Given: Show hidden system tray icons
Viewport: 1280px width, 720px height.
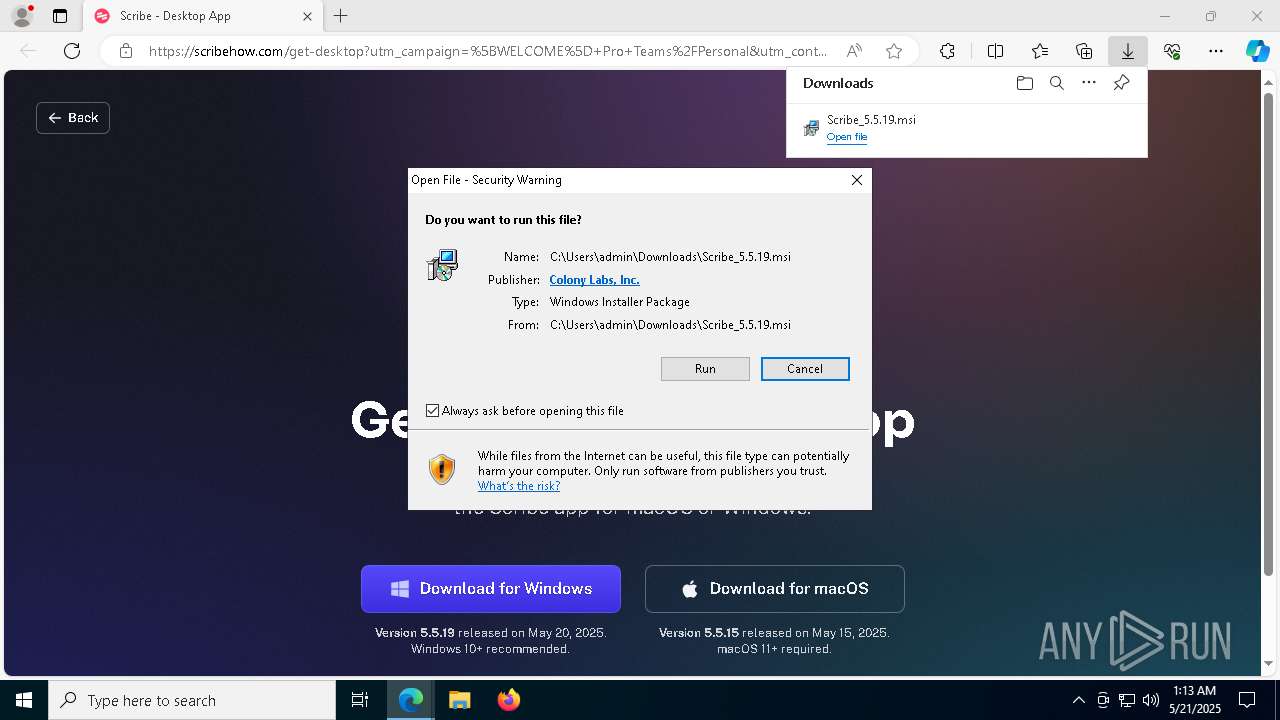Looking at the screenshot, I should 1078,700.
